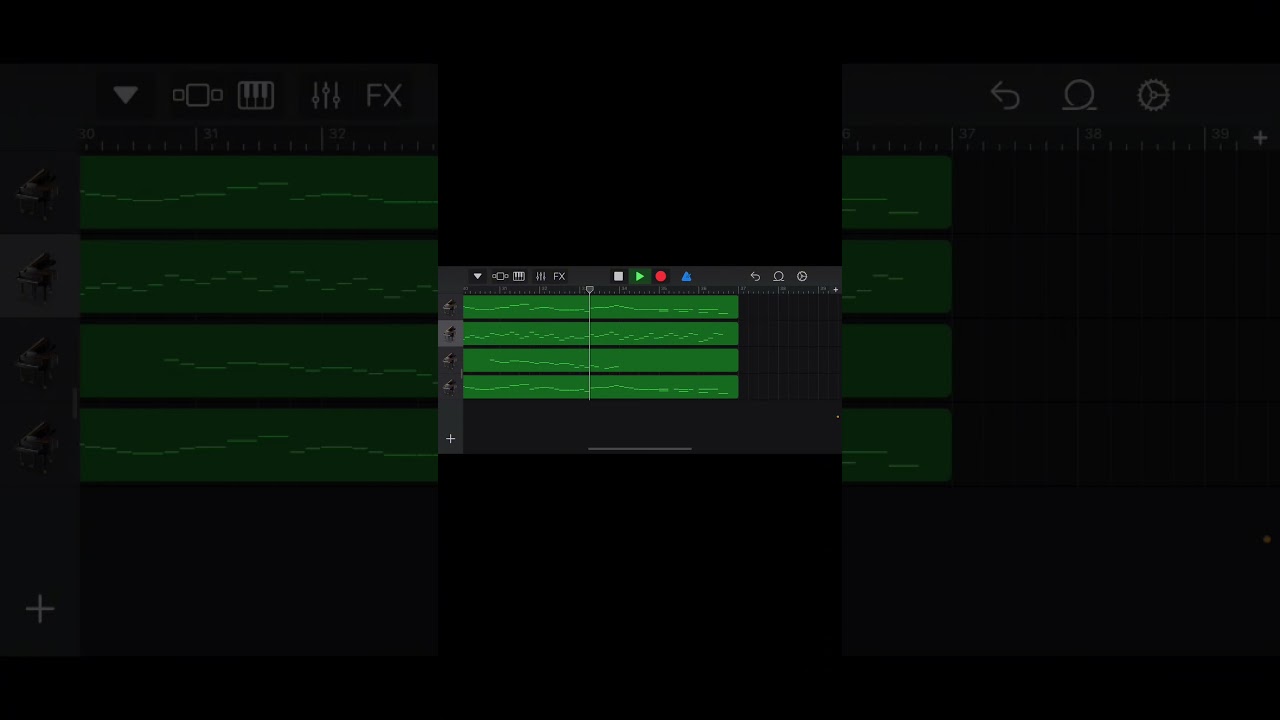Select the green MIDI region on fourth track

pos(600,387)
